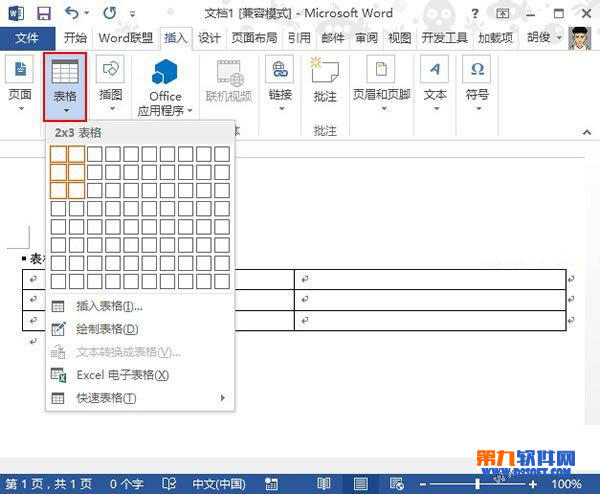Click the Undo arrow in title bar
The height and width of the screenshot is (494, 600).
[x=71, y=14]
